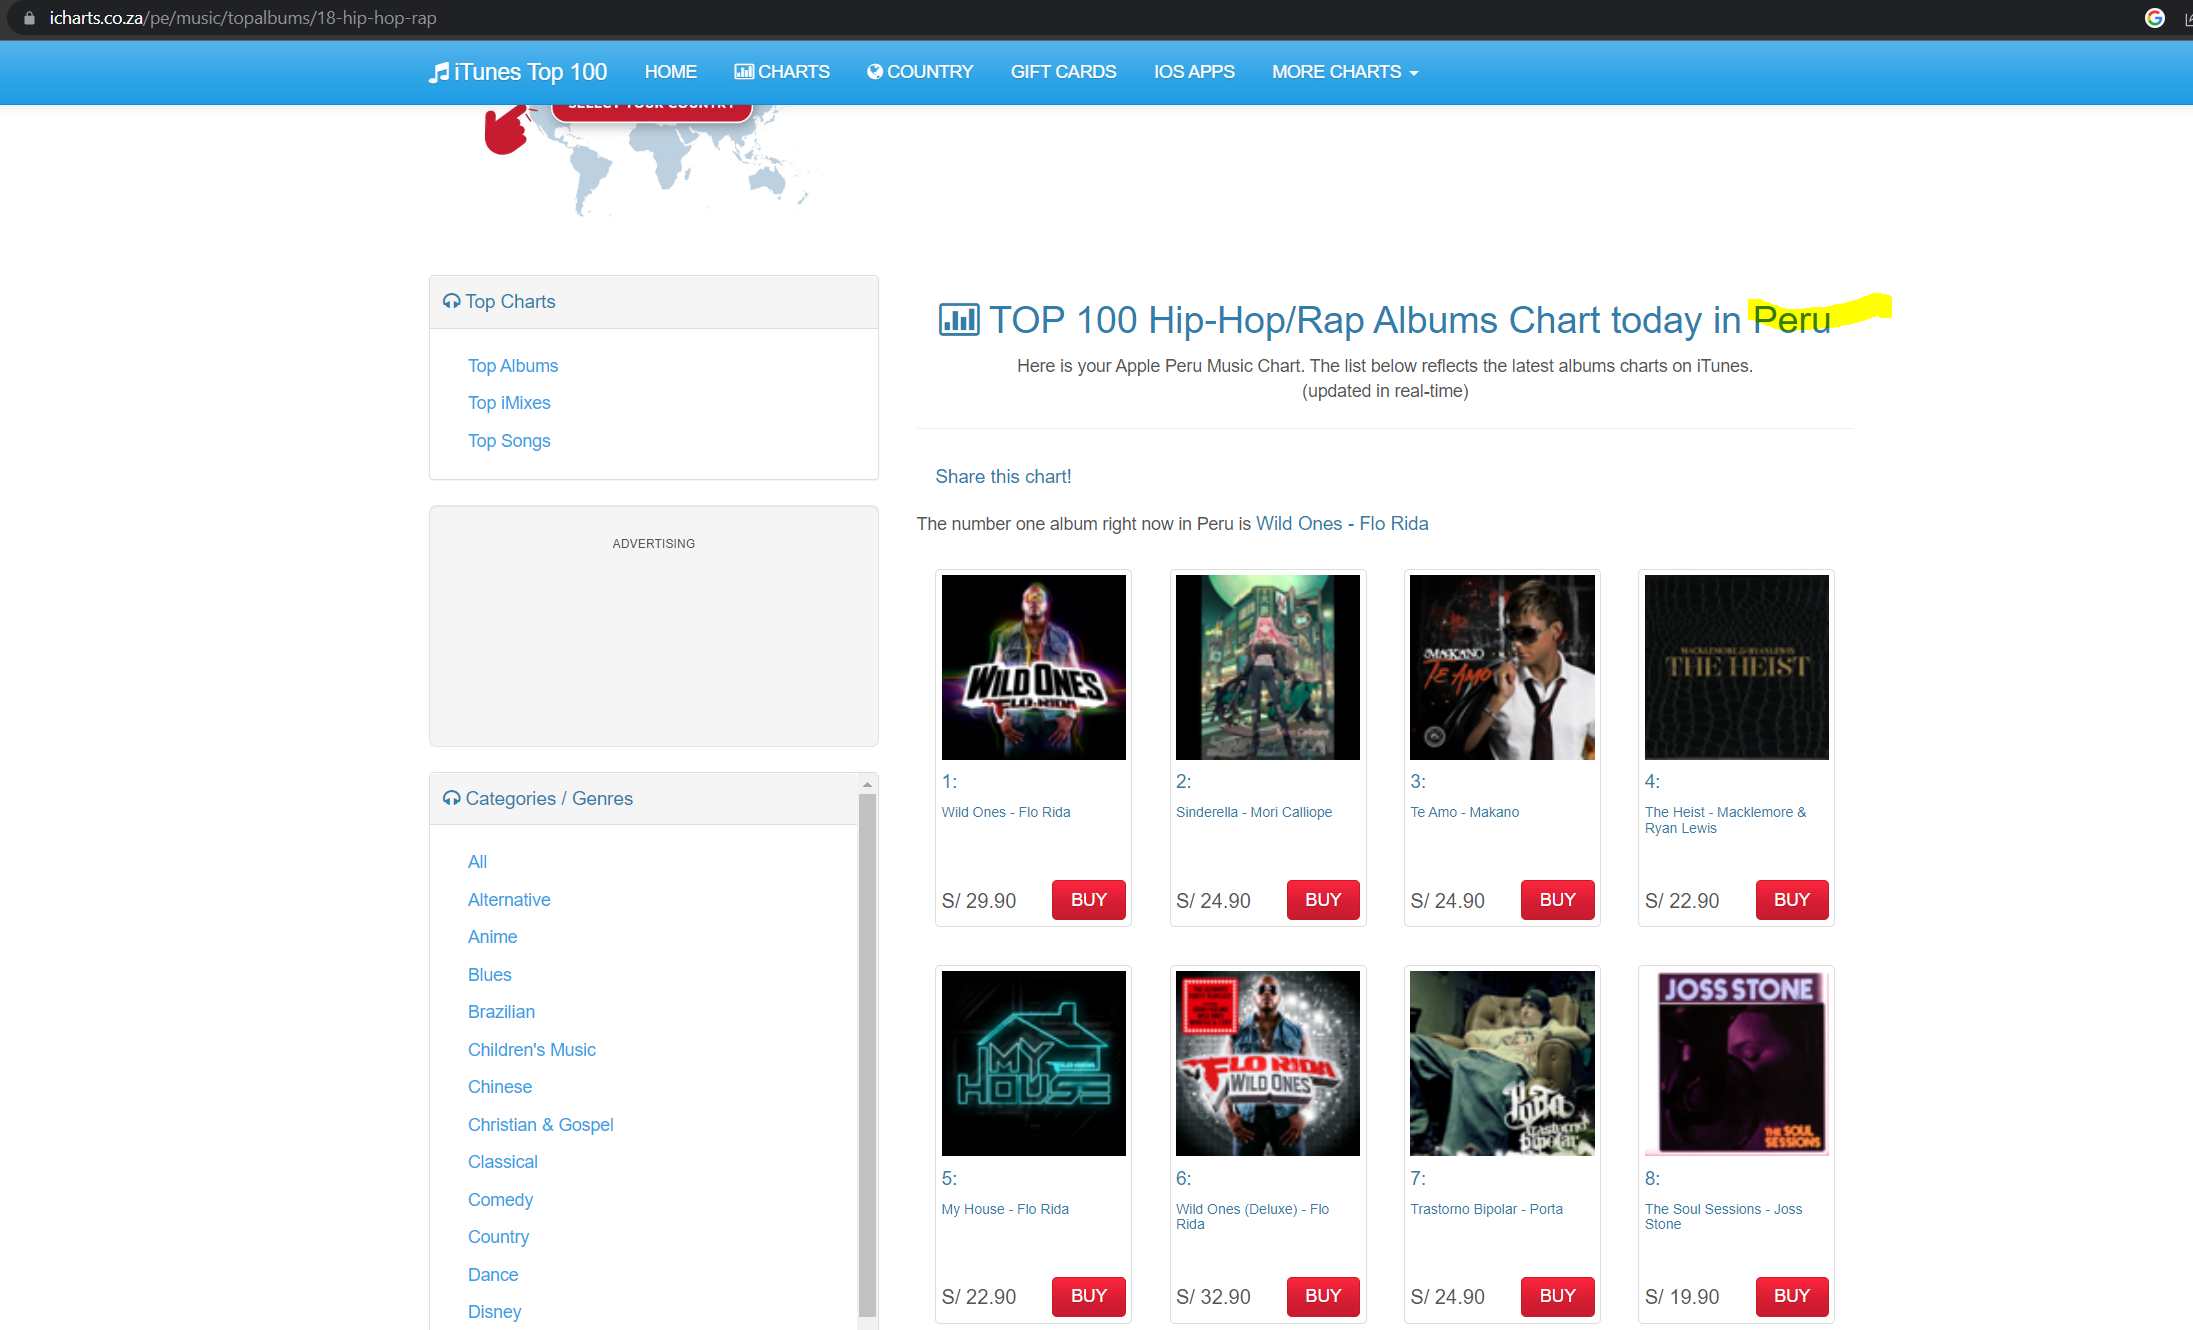The image size is (2193, 1330).
Task: Buy Wild Ones (Deluxe) for S/ 32.90
Action: 1322,1297
